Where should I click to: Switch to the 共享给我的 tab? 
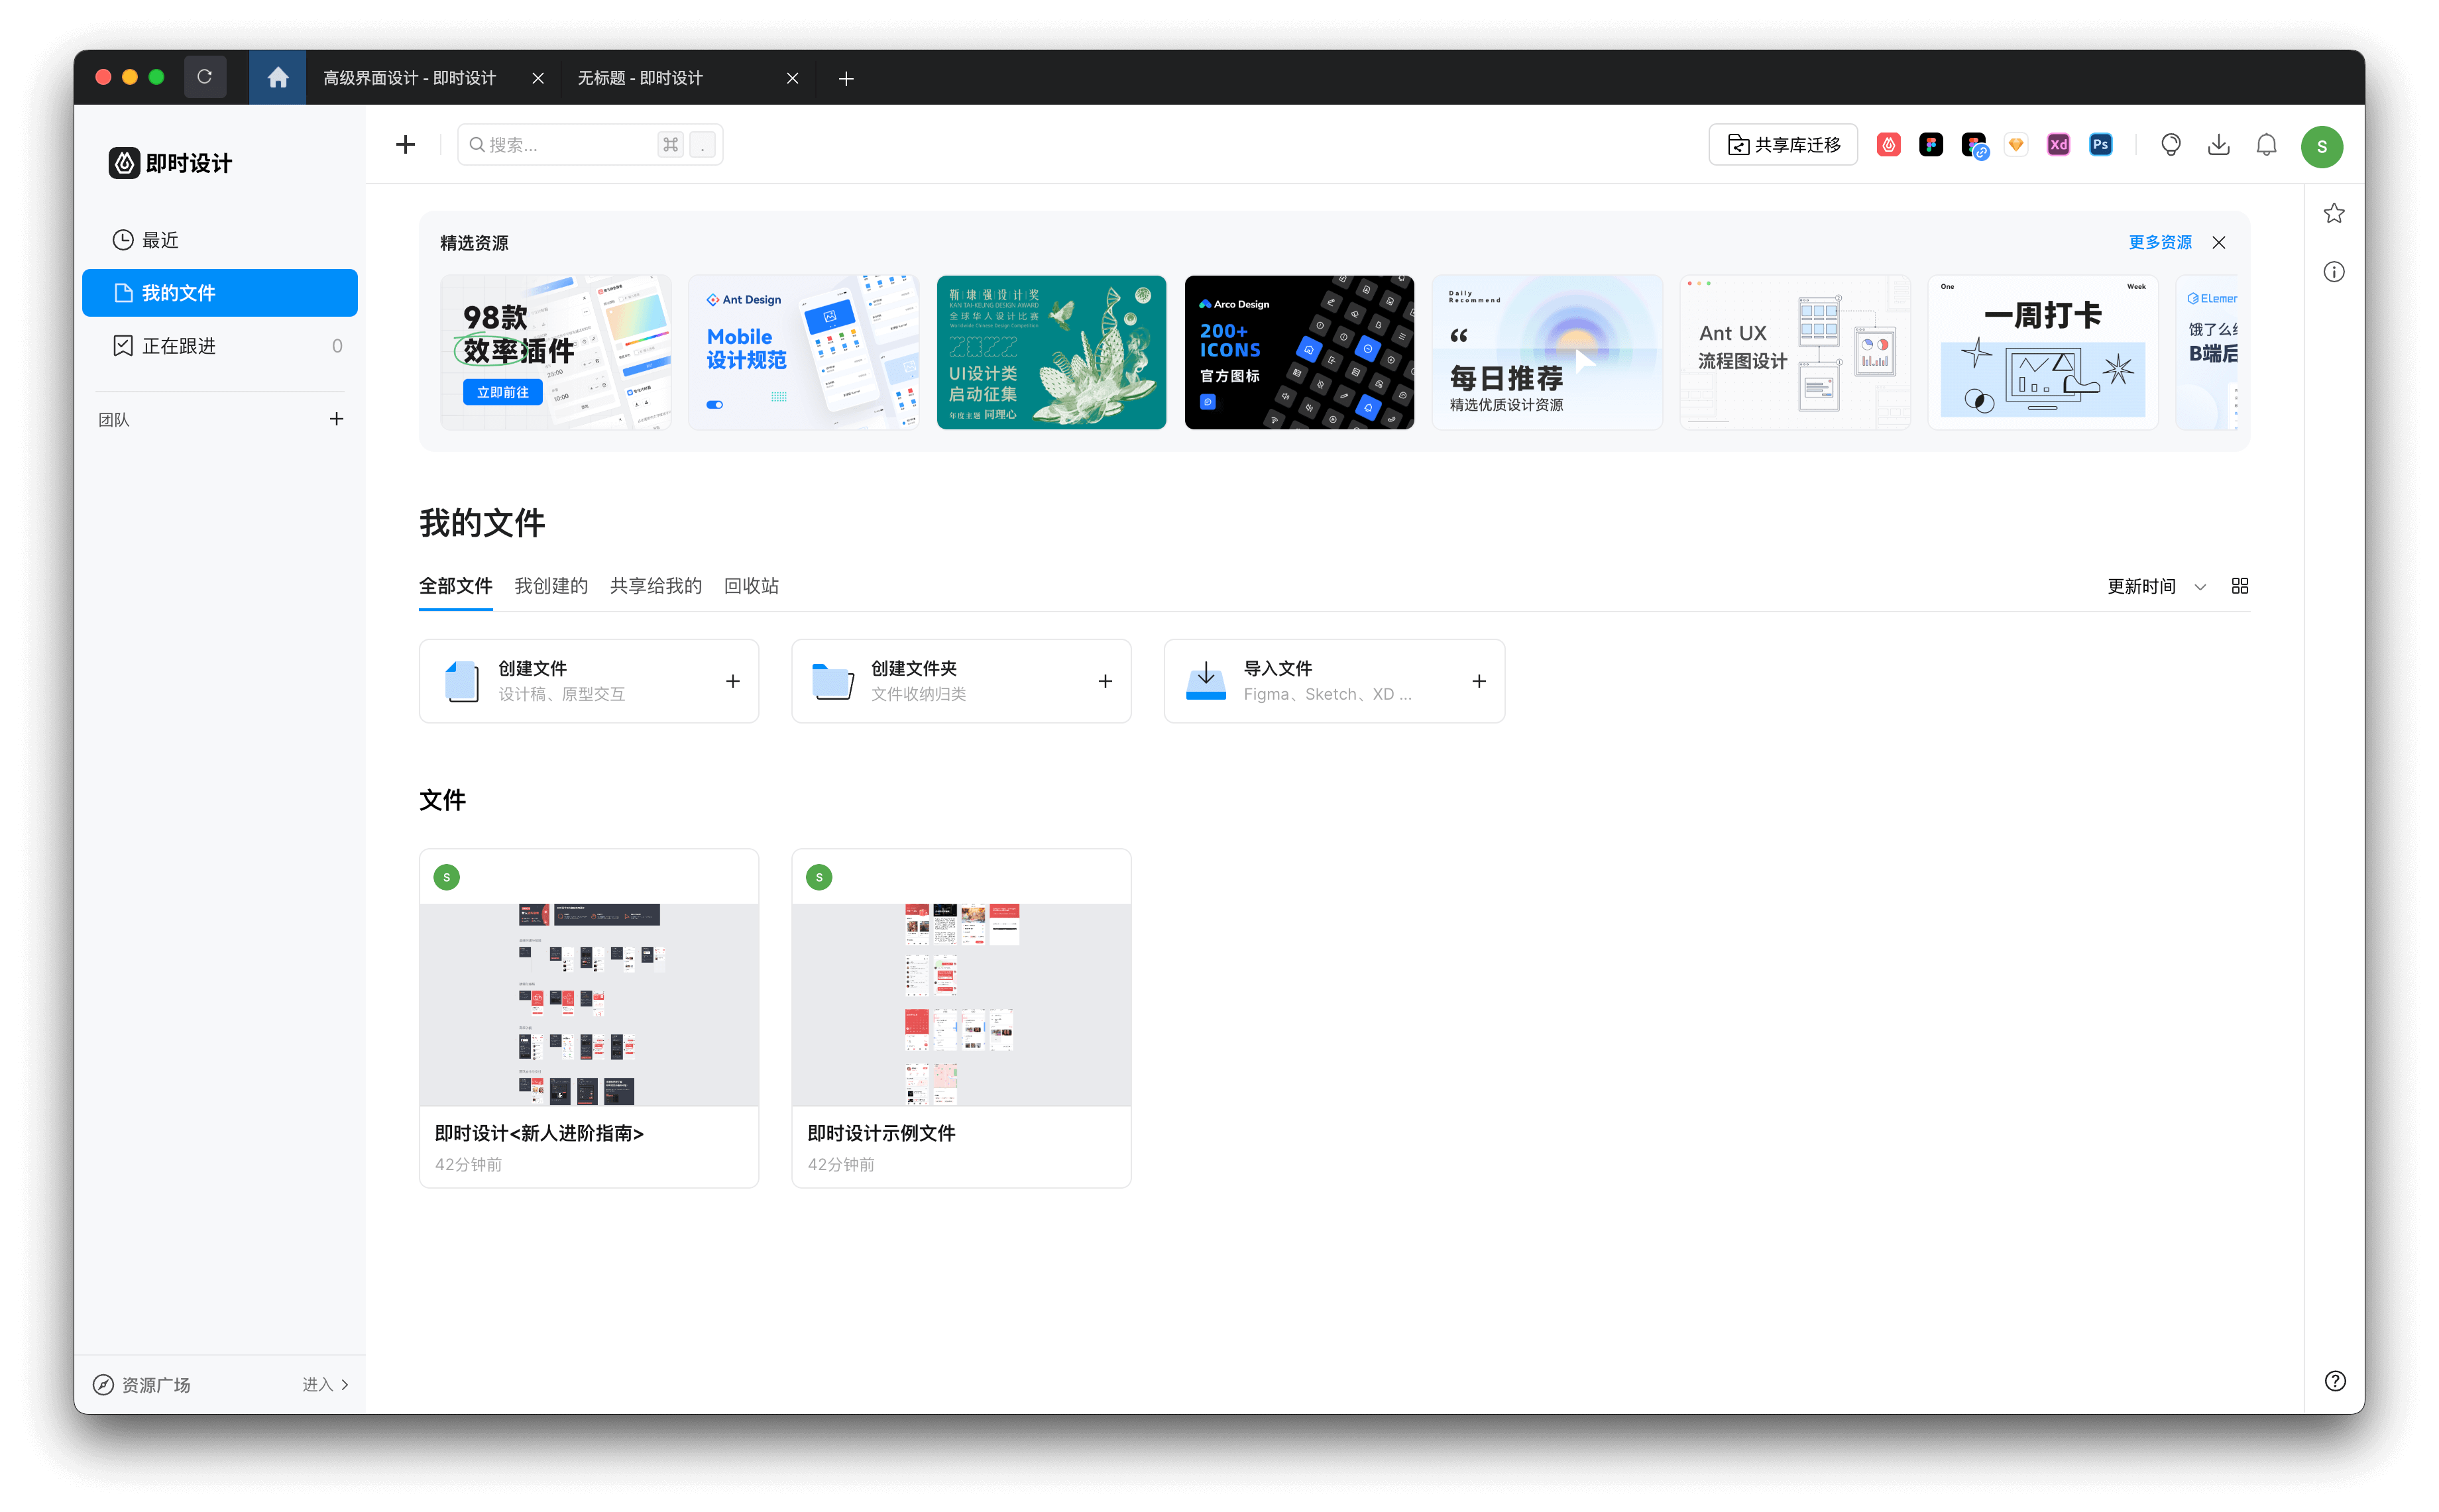click(655, 586)
